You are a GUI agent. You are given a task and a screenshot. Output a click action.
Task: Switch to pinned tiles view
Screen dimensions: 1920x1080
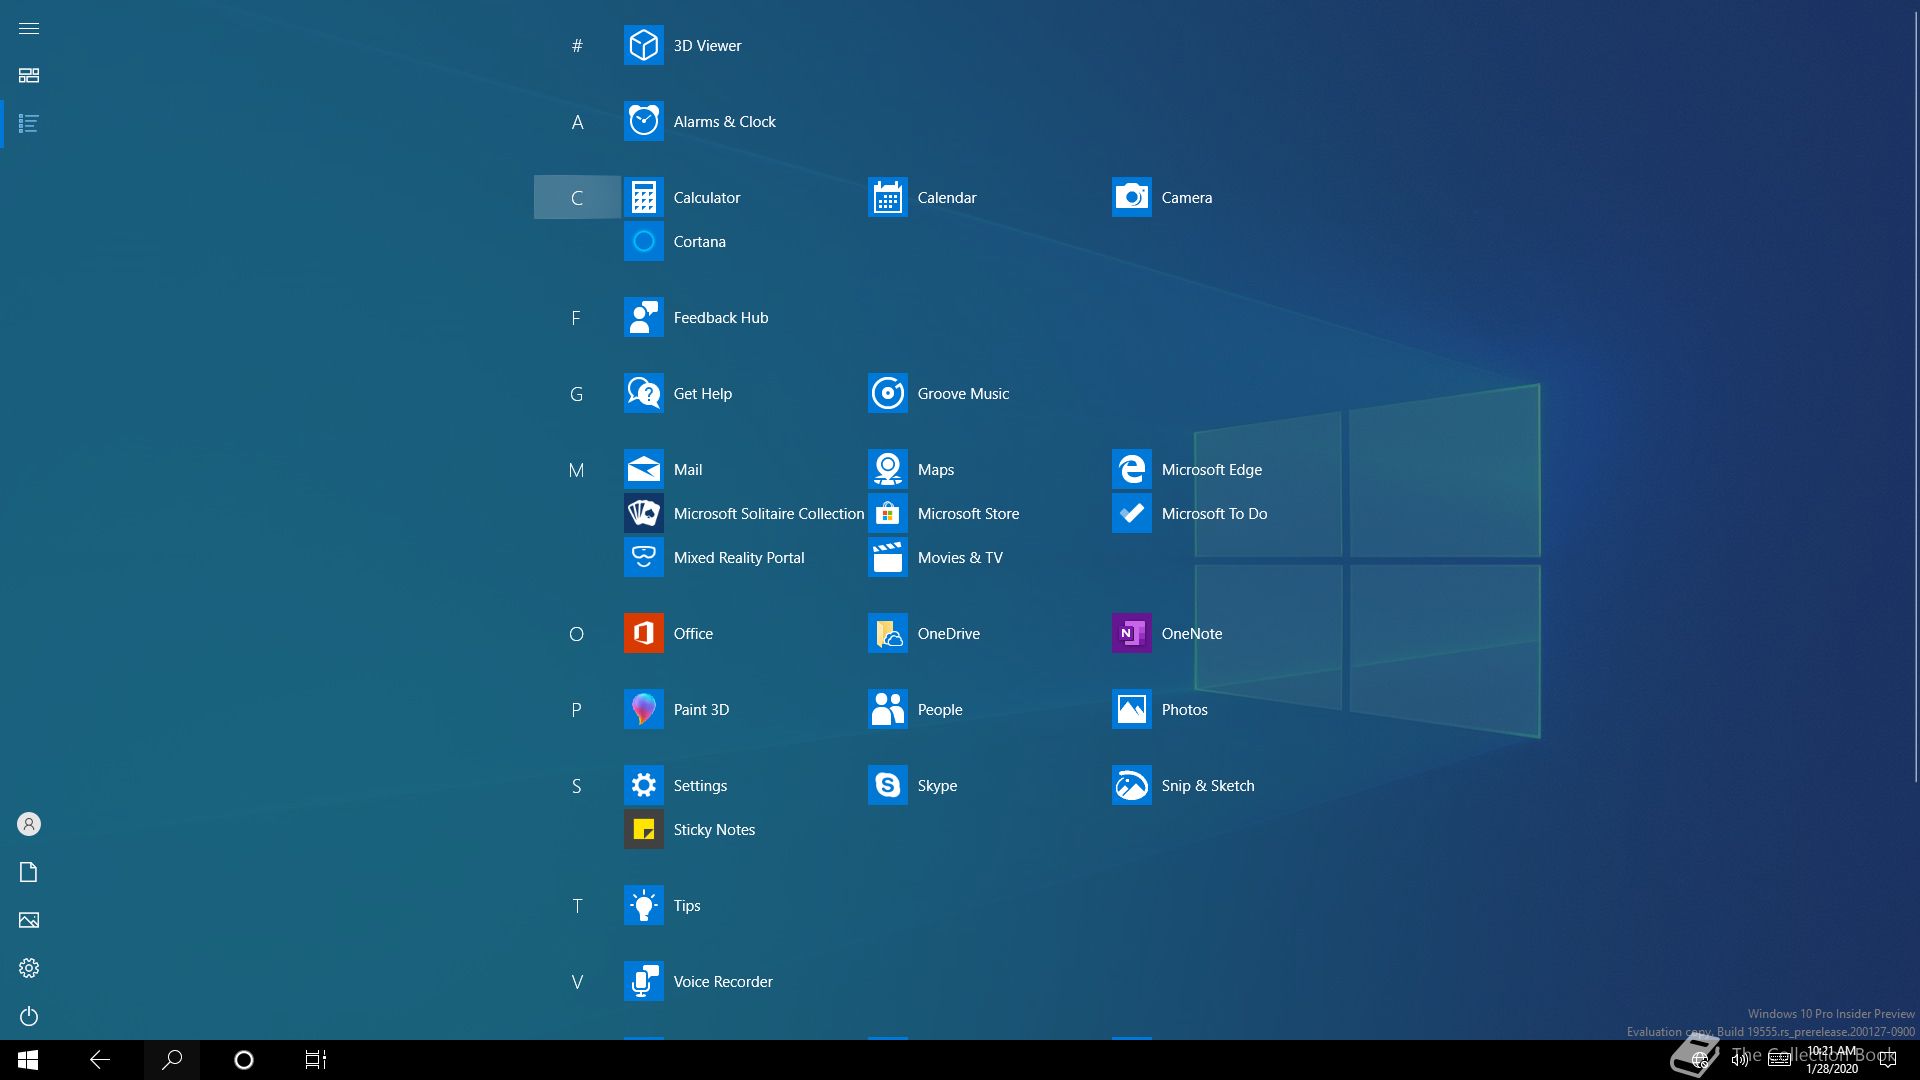coord(29,75)
